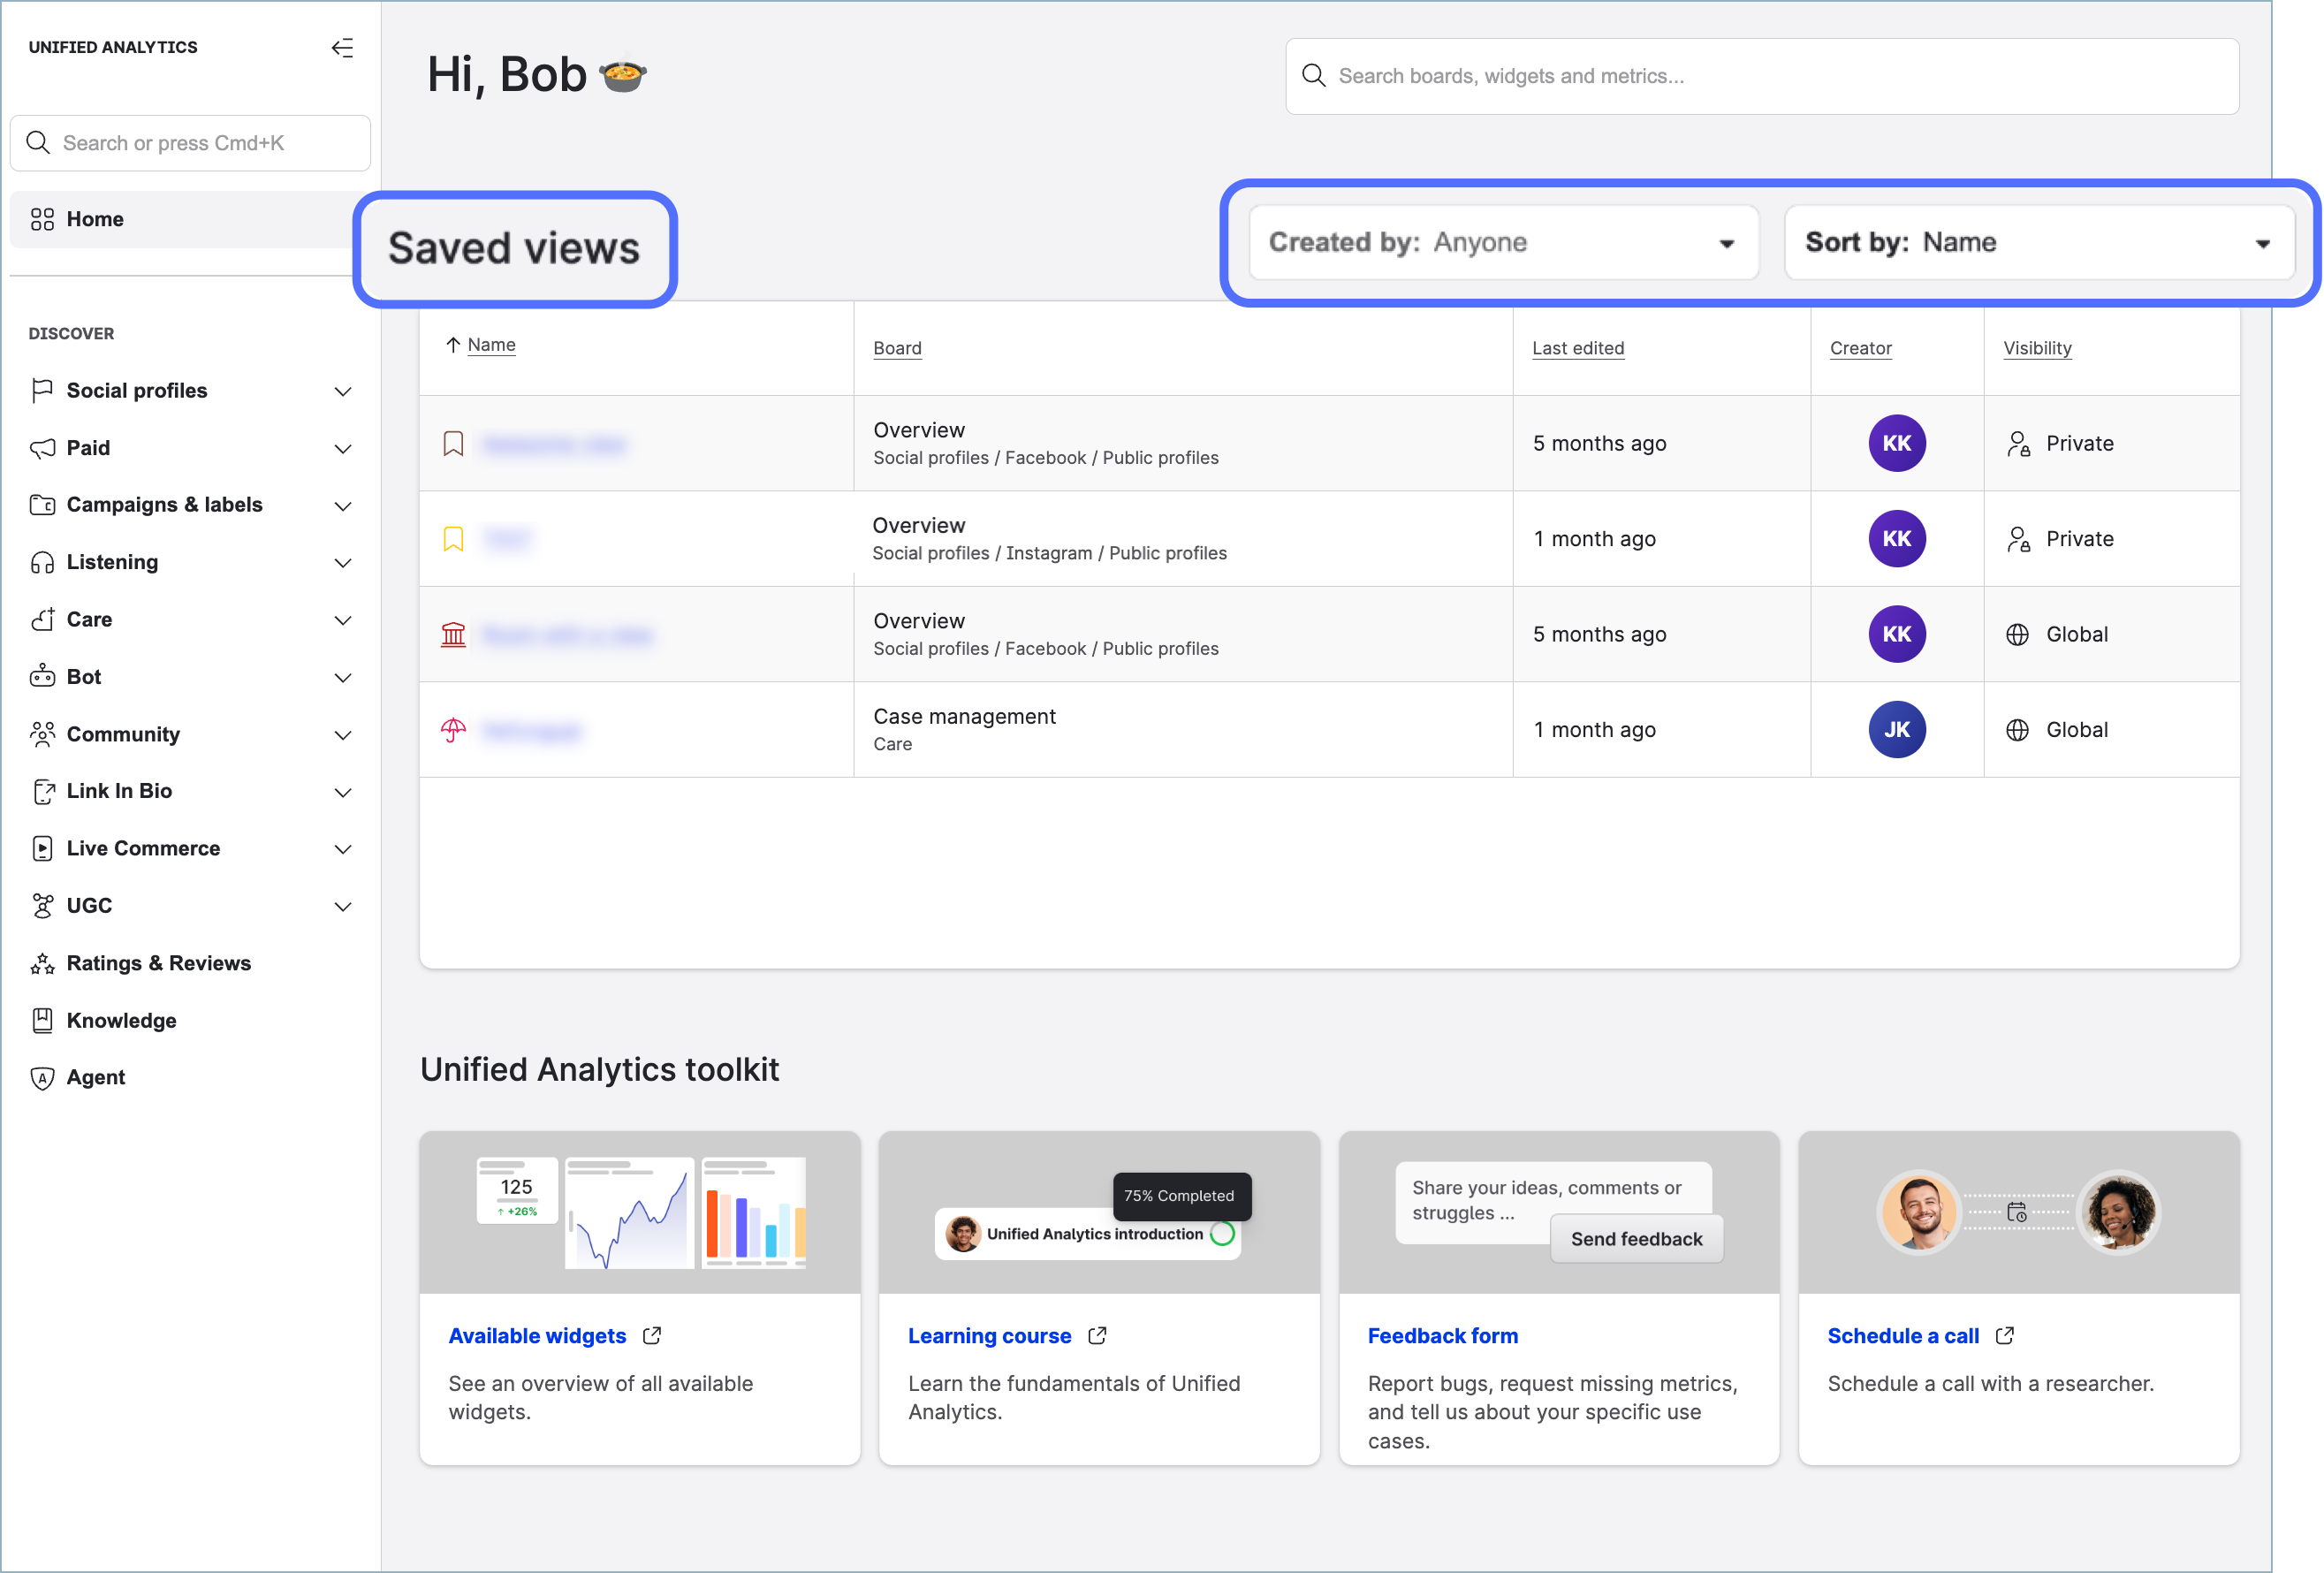Click the Agent shield icon in sidebar
Viewport: 2324px width, 1573px height.
tap(42, 1077)
